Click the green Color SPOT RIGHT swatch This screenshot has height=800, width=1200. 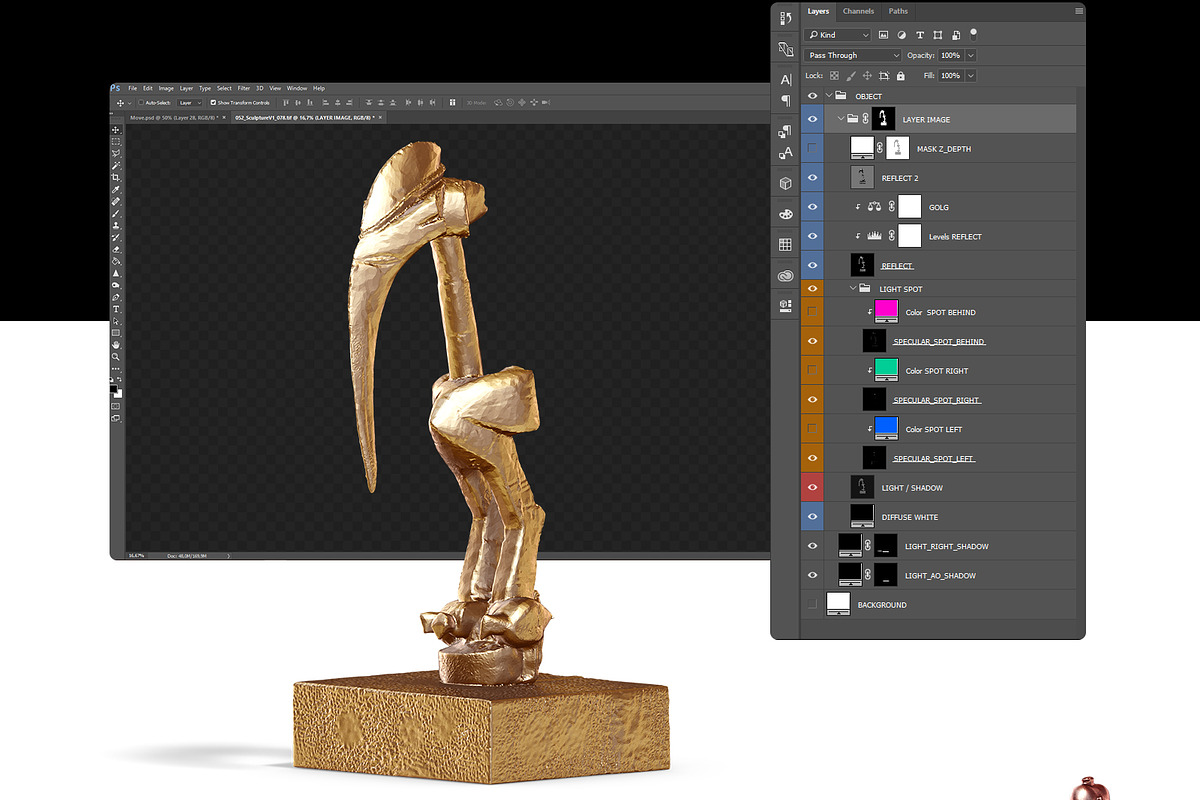click(x=886, y=368)
